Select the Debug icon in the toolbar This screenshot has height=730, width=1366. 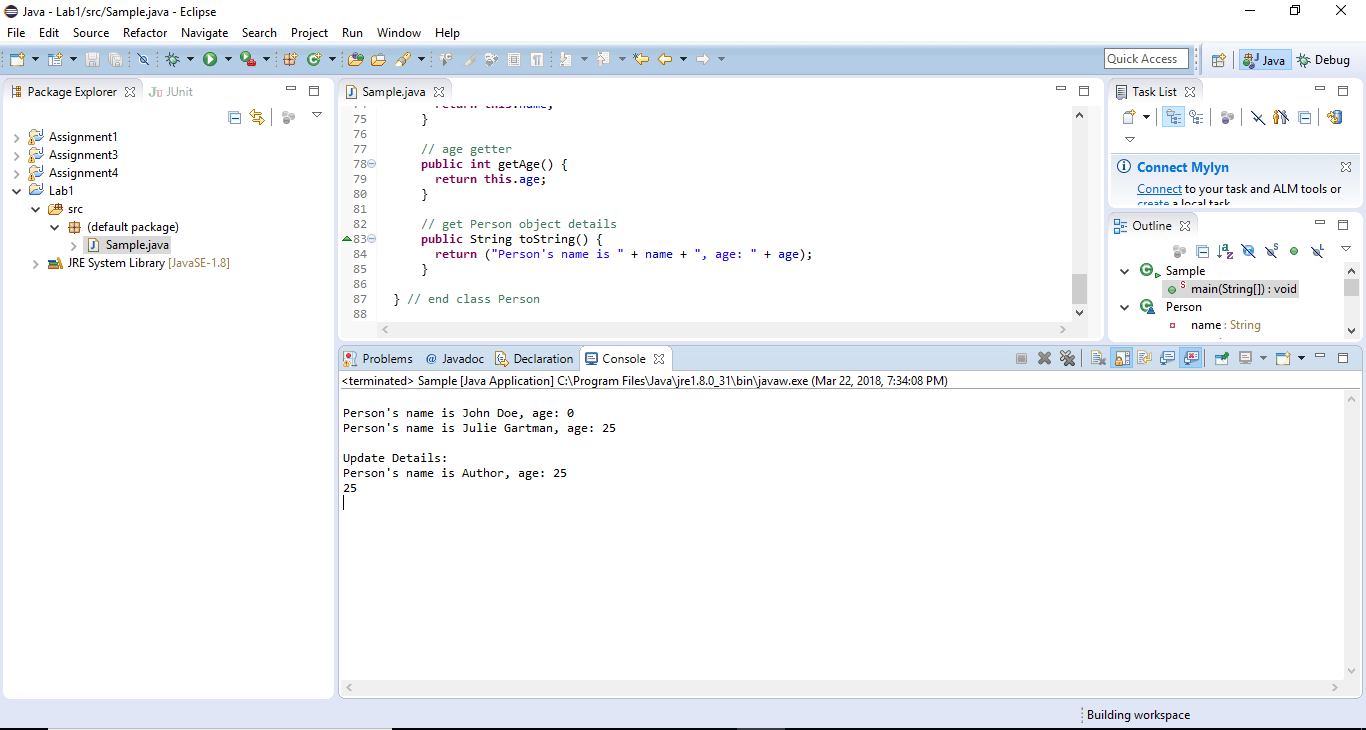(173, 58)
